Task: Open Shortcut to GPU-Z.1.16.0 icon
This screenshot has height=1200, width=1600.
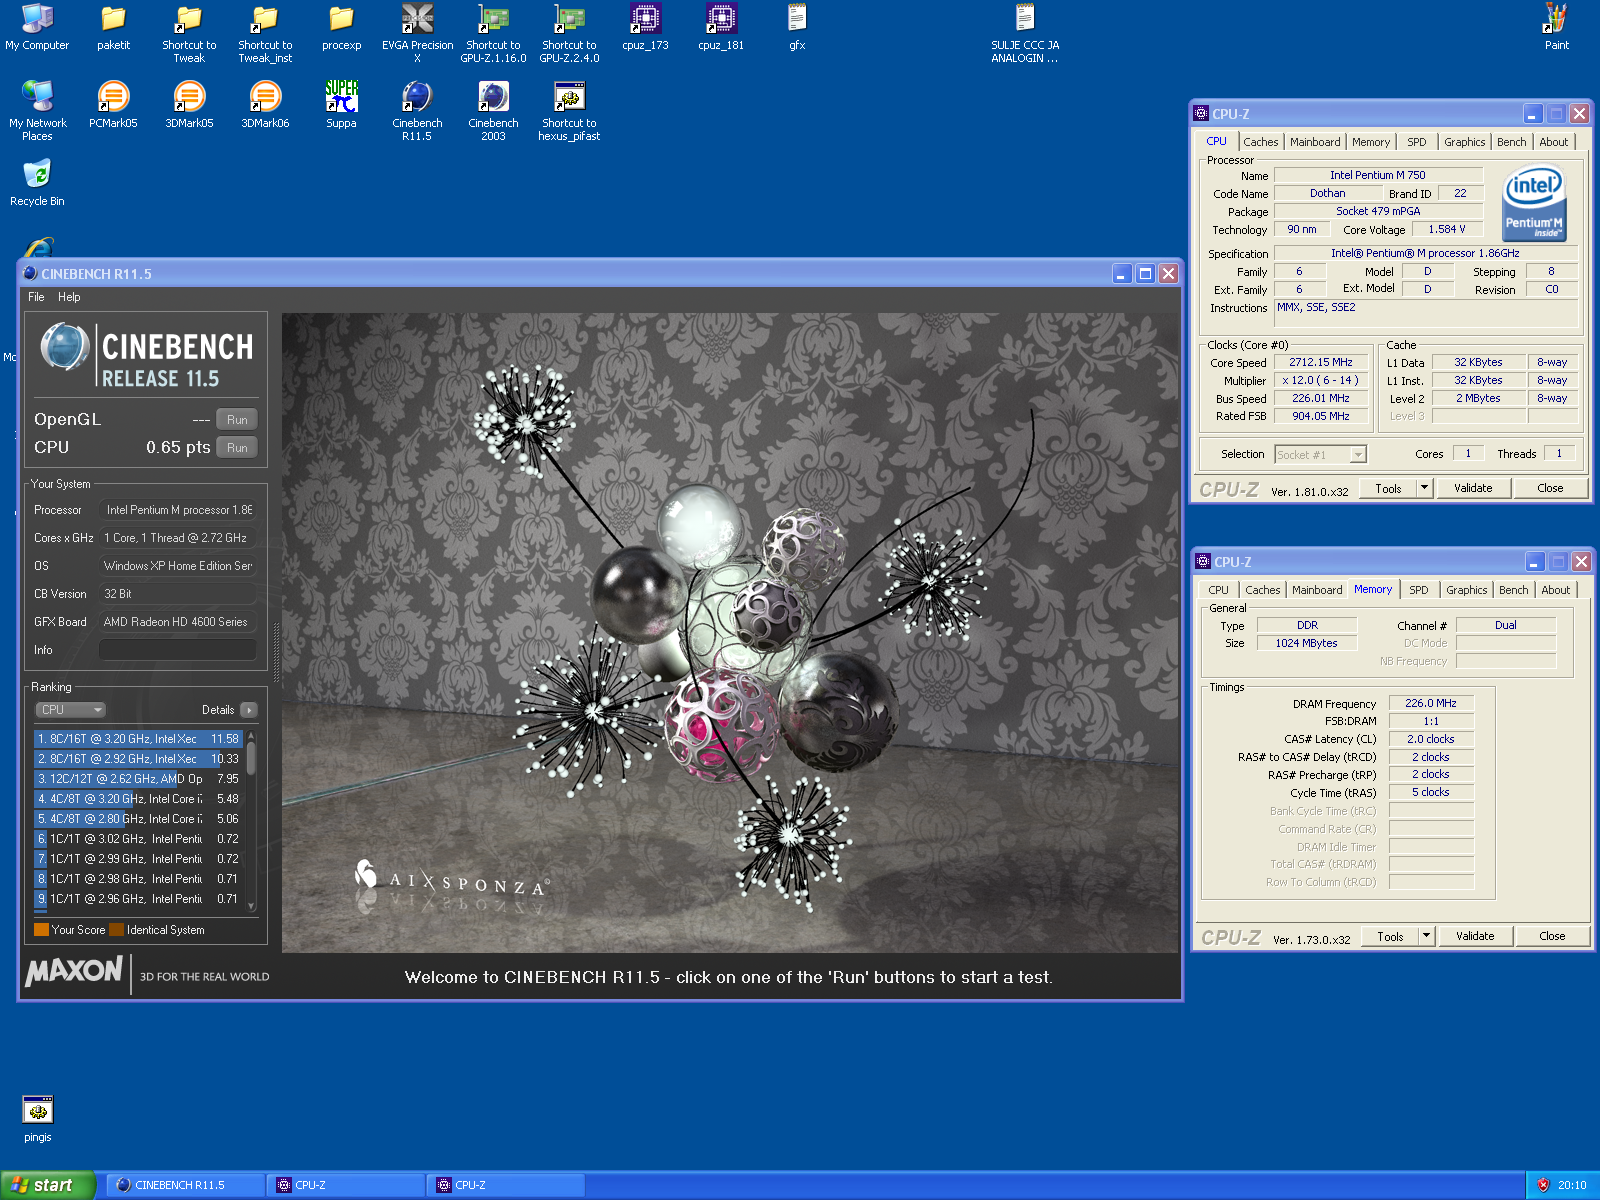Action: point(493,33)
